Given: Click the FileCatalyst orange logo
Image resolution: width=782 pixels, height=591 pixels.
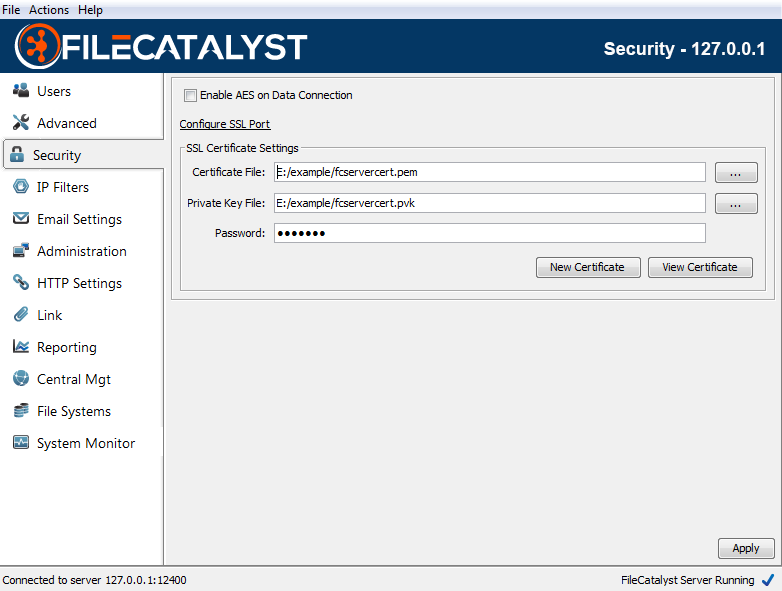Looking at the screenshot, I should pyautogui.click(x=38, y=46).
